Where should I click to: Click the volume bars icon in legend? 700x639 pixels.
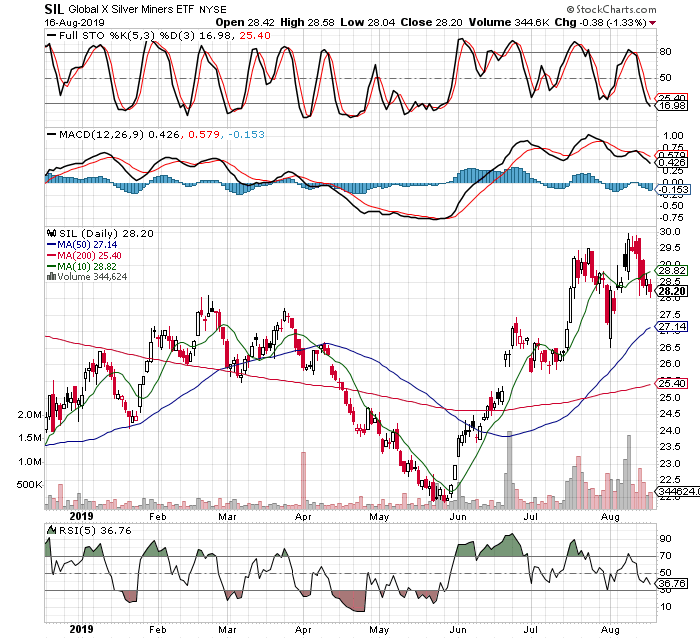point(51,276)
